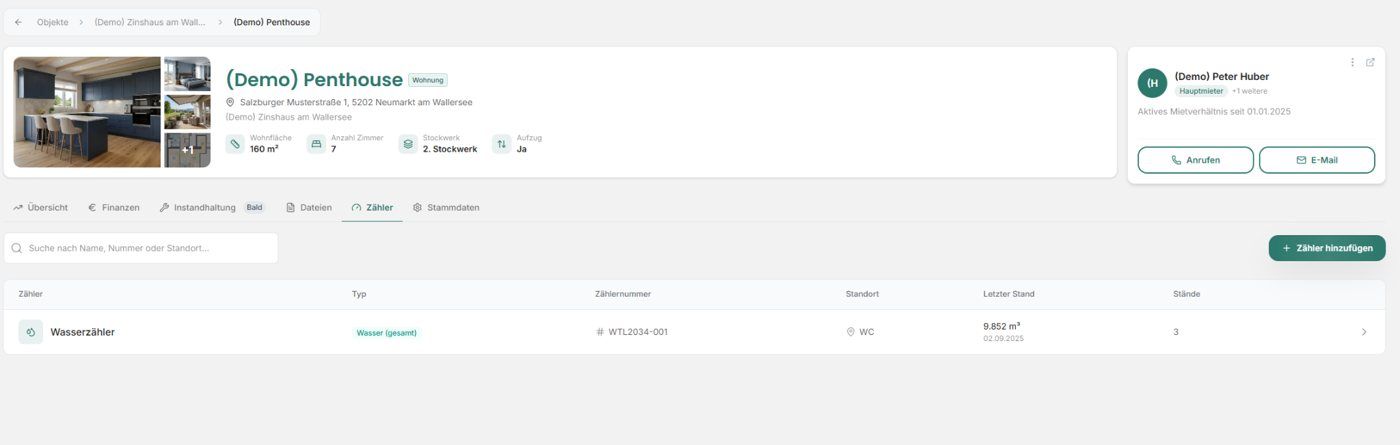Switch to the Instandhaltung tab
The image size is (1400, 445).
[x=197, y=208]
